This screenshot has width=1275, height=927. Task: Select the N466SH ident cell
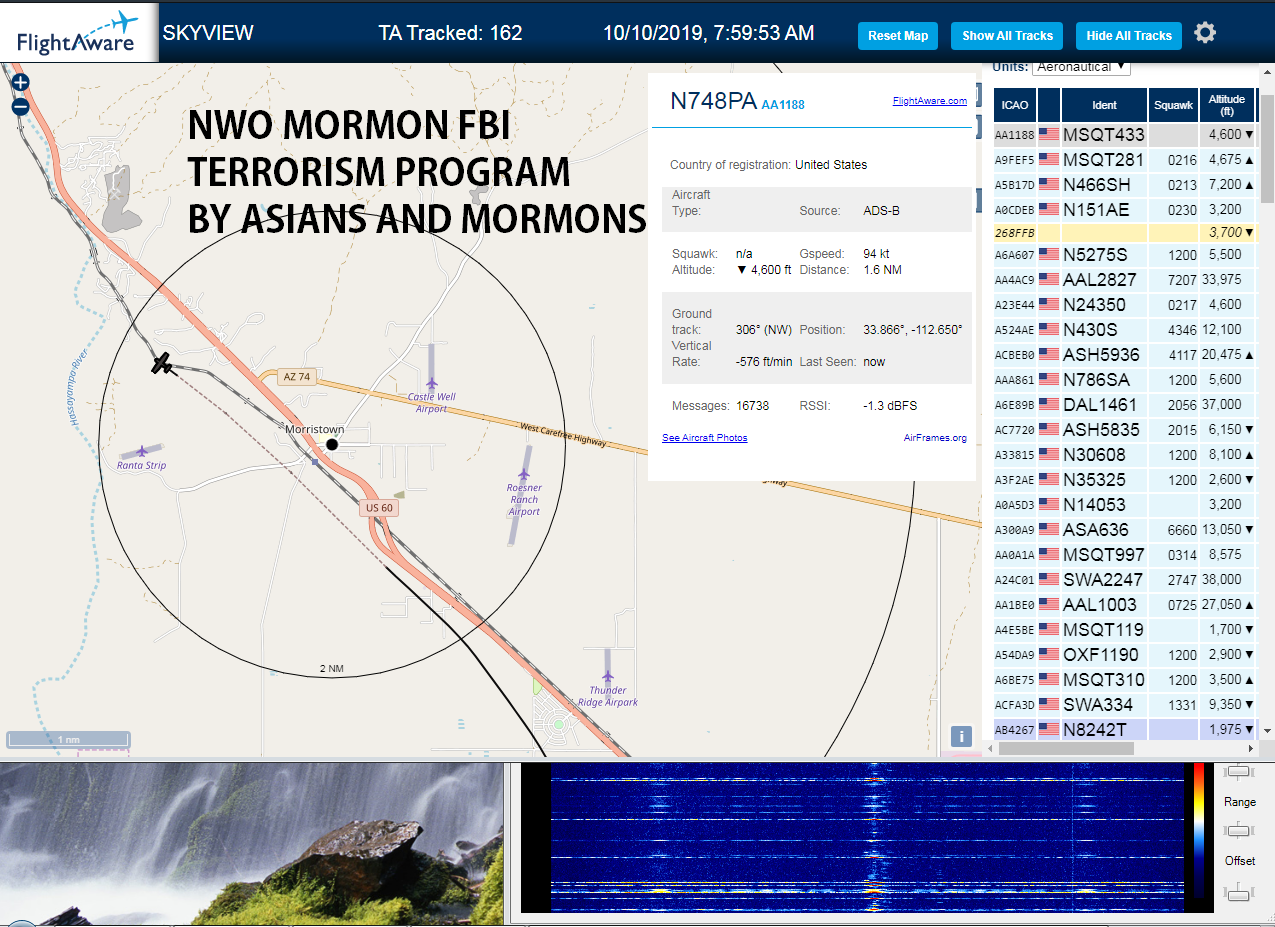point(1104,184)
